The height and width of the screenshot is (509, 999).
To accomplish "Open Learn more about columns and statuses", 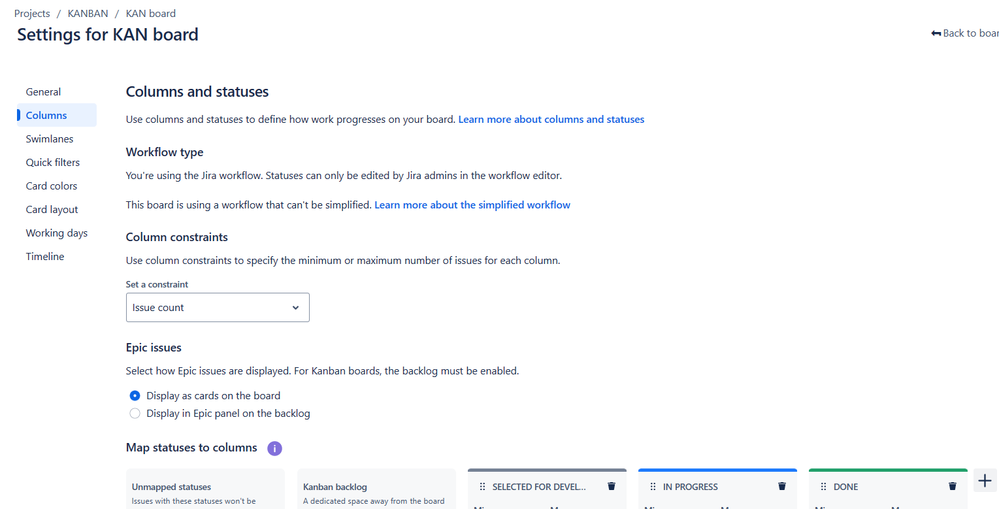I will point(551,119).
